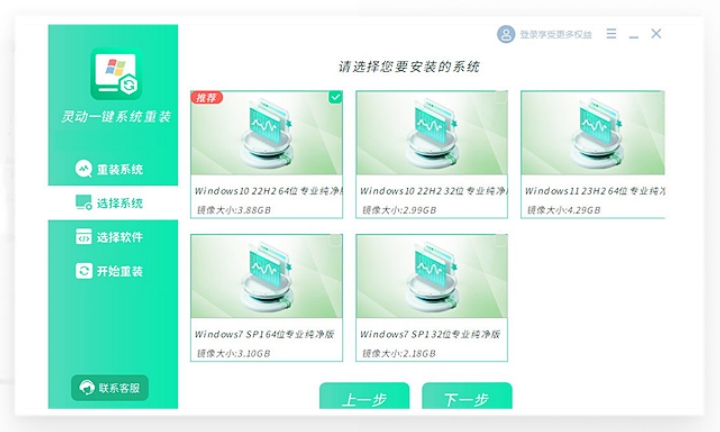Click the 选择系统 sidebar icon
Image resolution: width=720 pixels, height=432 pixels.
coord(84,202)
